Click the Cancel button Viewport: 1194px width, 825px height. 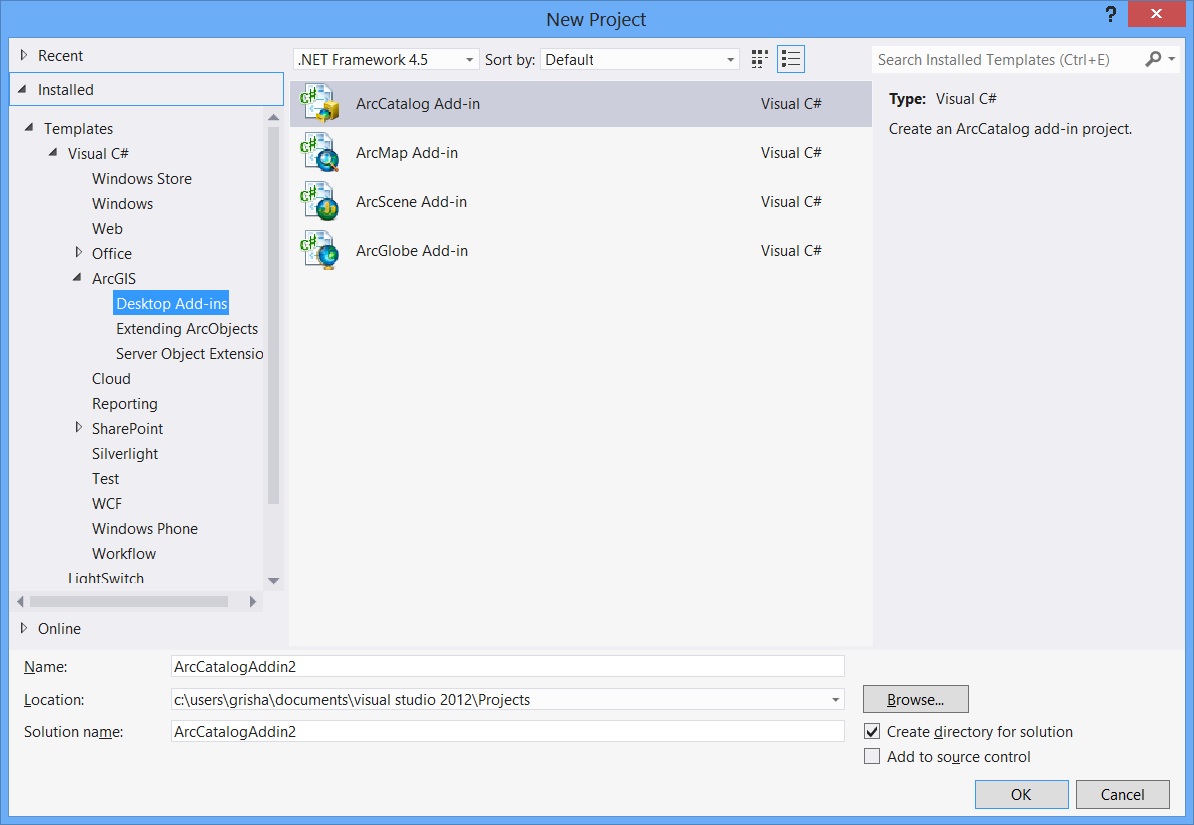pos(1122,795)
